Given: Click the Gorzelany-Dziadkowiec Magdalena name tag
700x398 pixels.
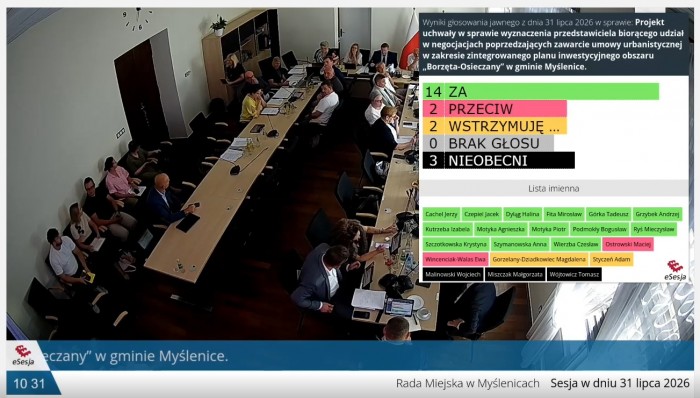Looking at the screenshot, I should 539,259.
